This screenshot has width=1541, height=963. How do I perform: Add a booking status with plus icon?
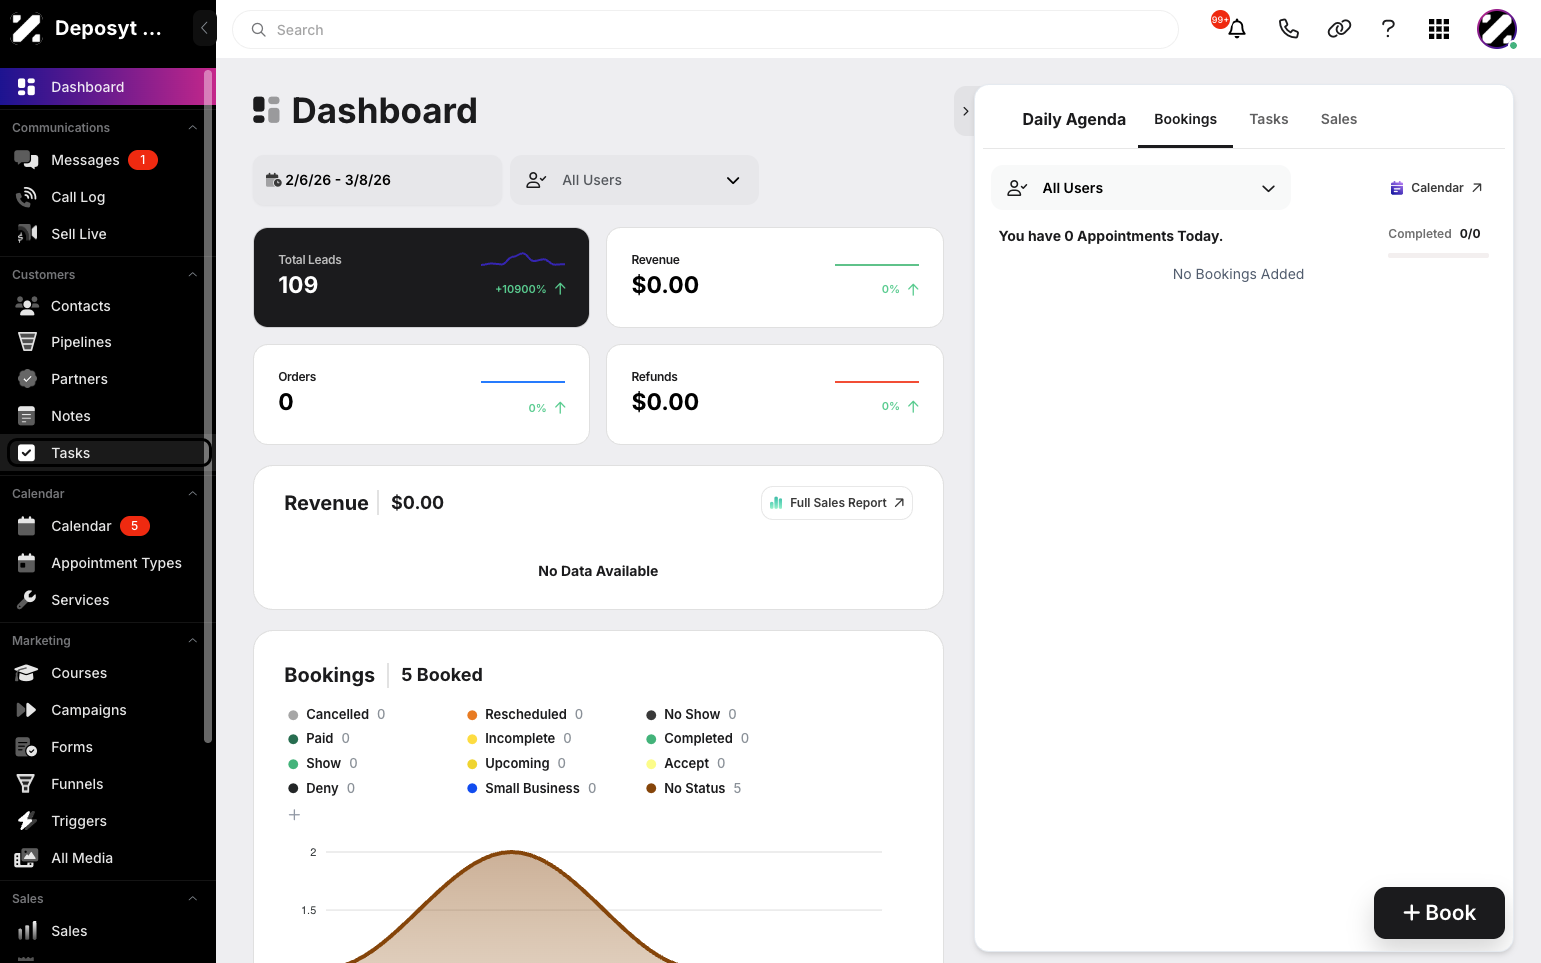[x=294, y=815]
